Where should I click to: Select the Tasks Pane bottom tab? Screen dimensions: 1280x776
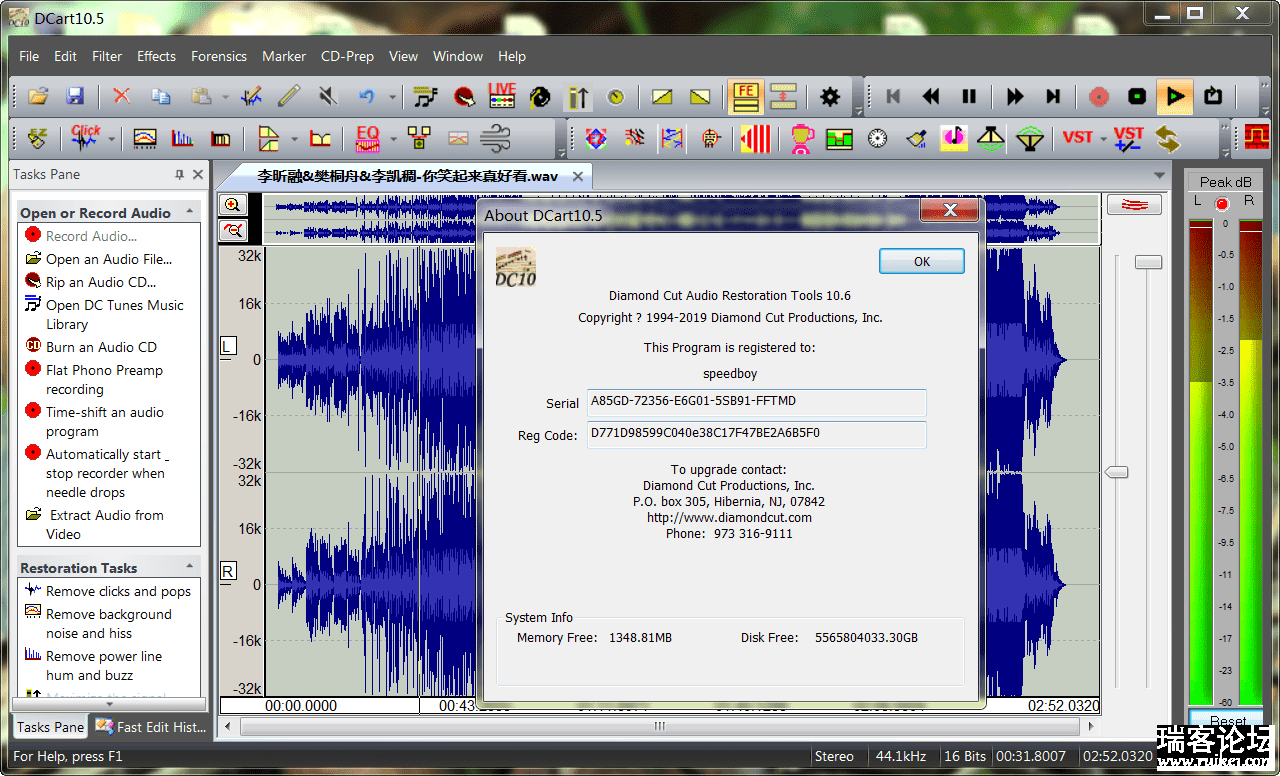point(50,727)
